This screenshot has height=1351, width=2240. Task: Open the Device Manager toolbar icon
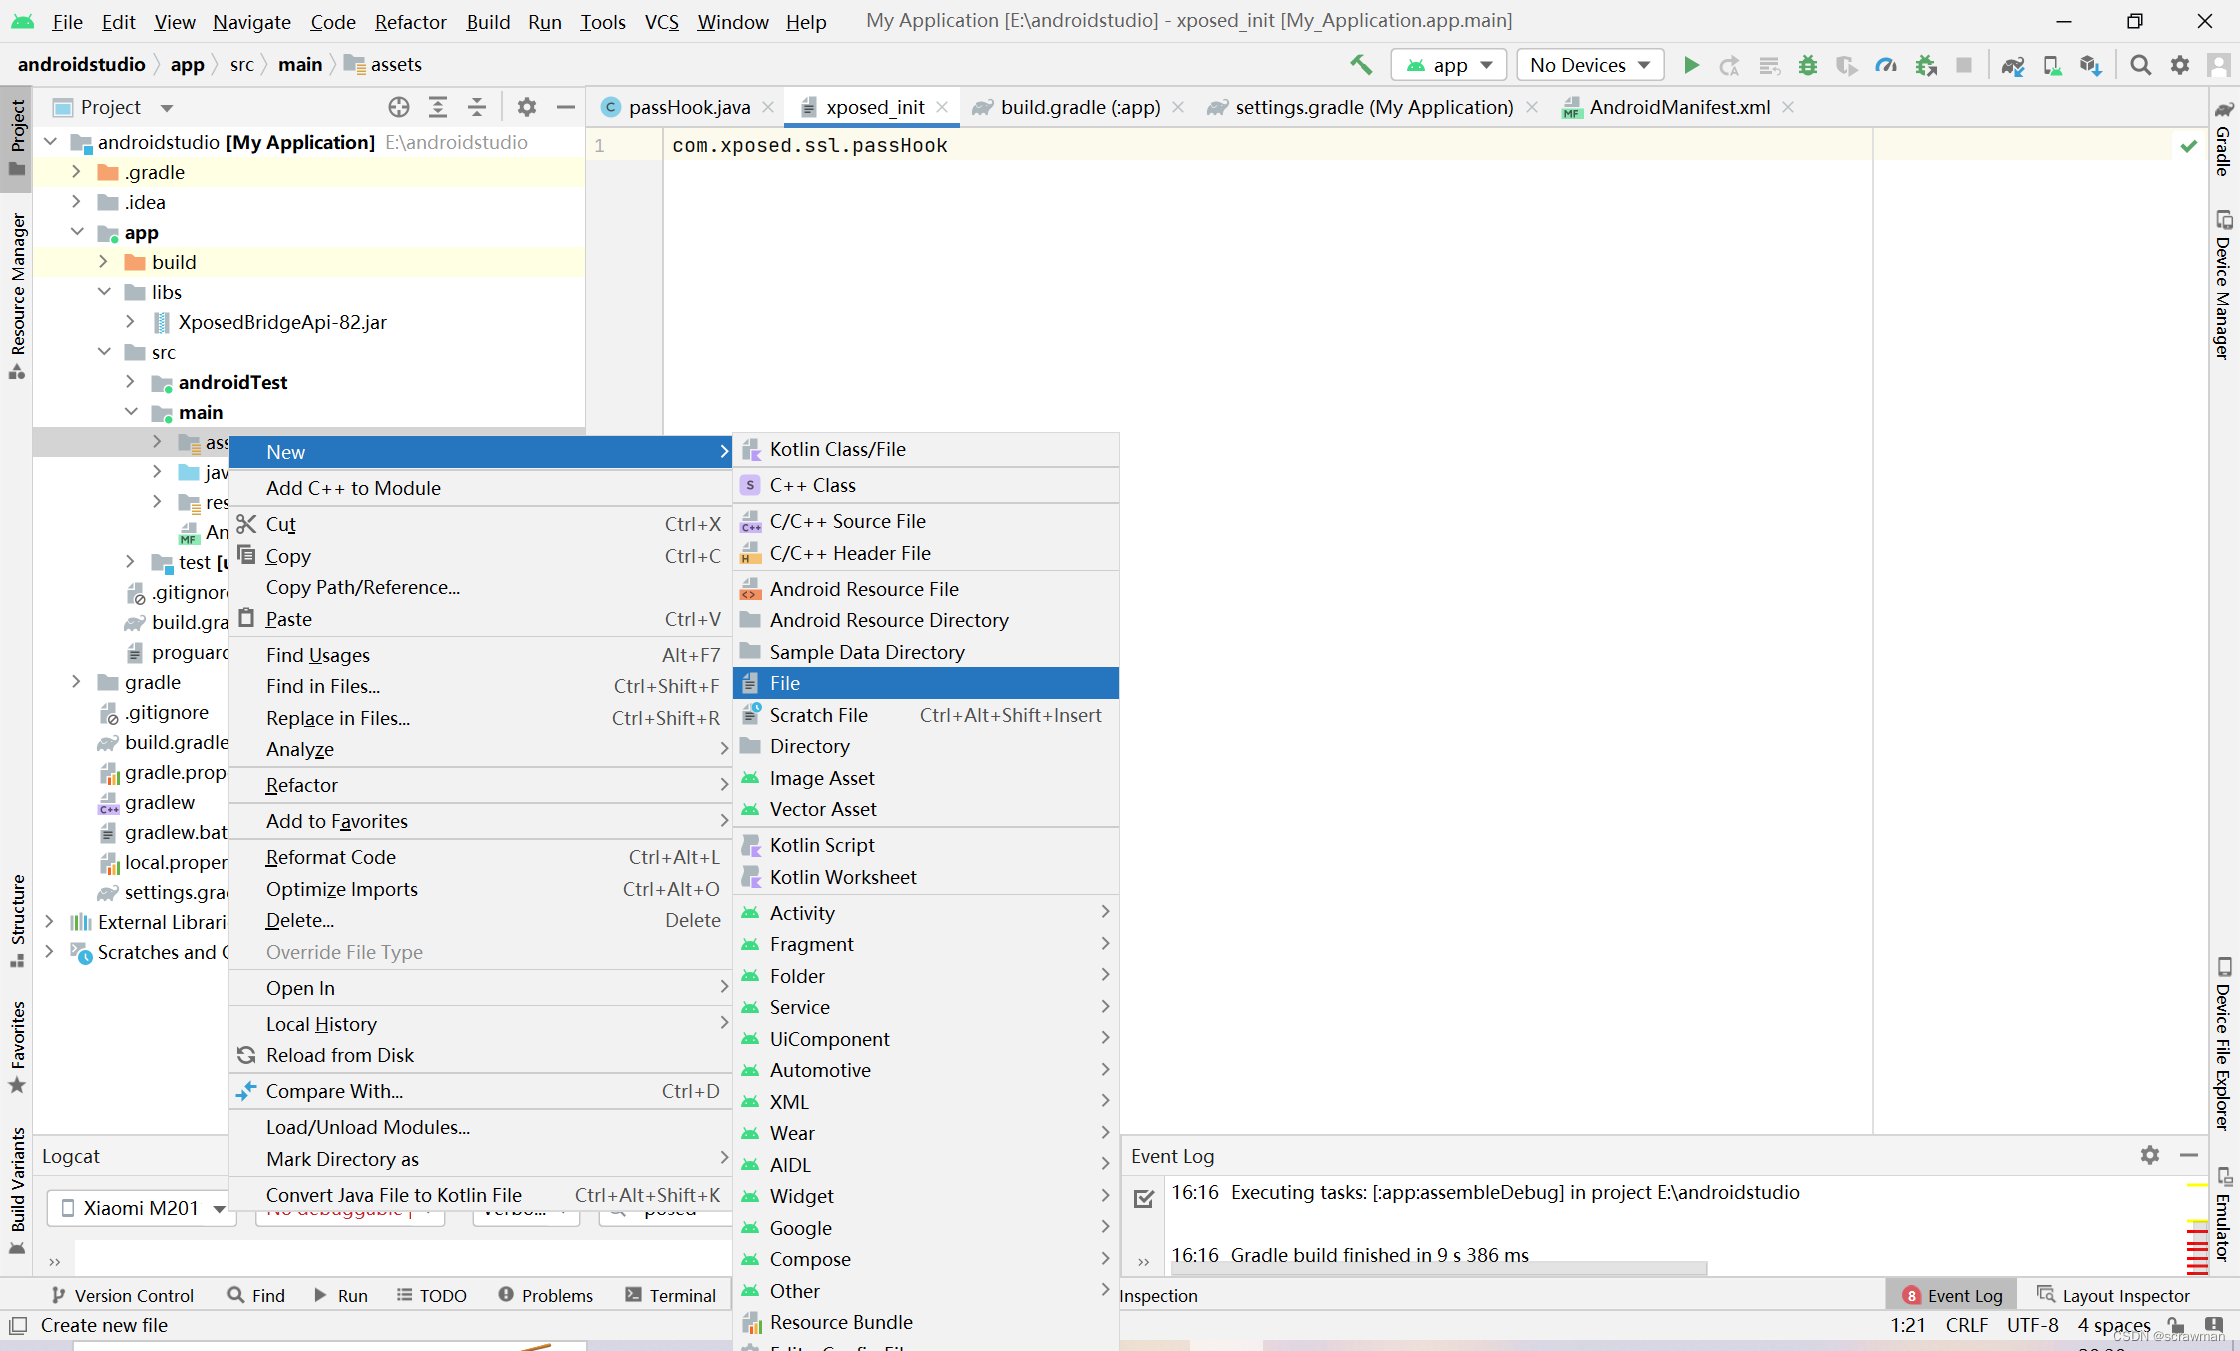click(x=2052, y=65)
